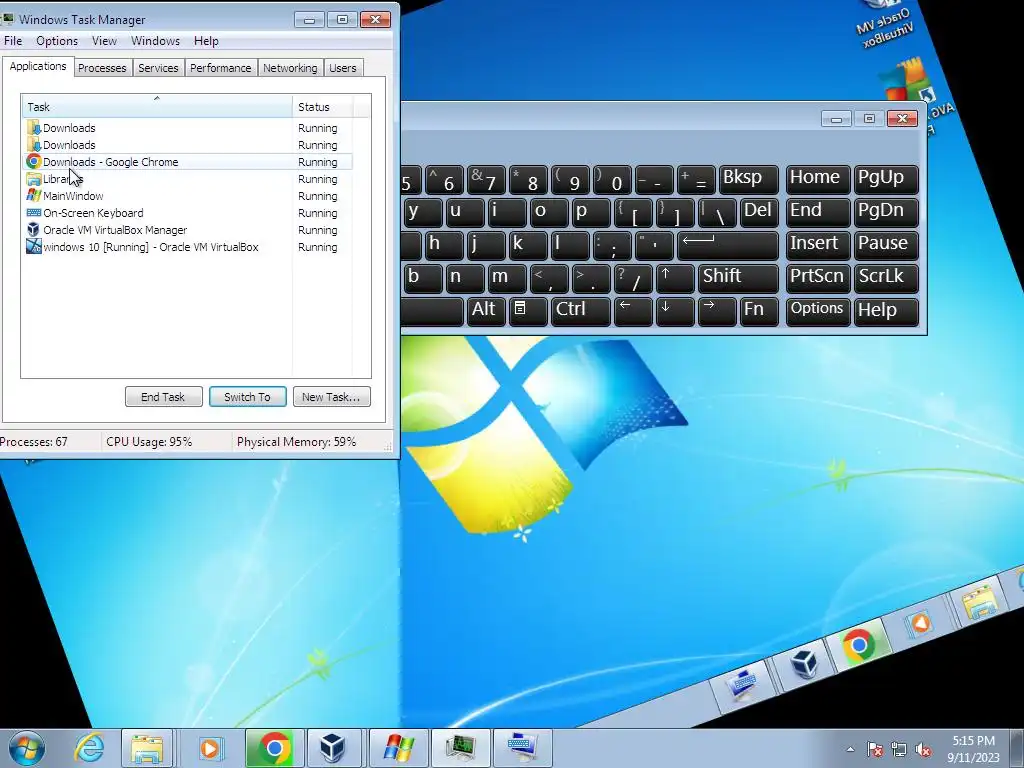Toggle the Shift key on On-Screen Keyboard
The image size is (1024, 768).
738,278
